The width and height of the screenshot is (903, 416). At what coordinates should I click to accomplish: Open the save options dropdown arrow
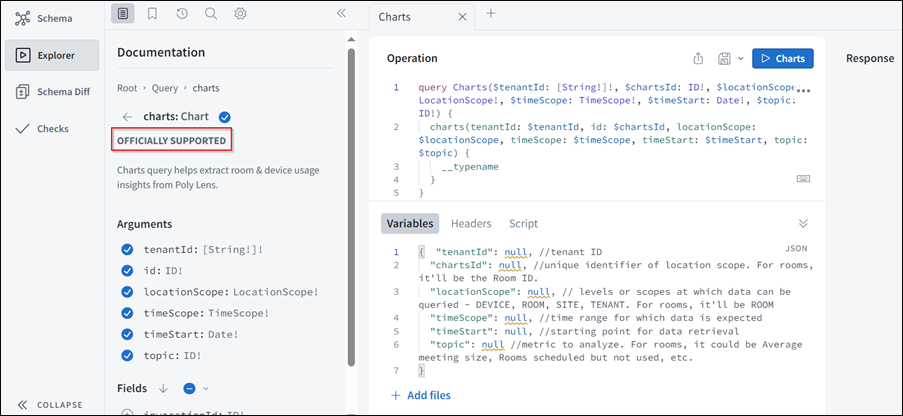click(741, 58)
